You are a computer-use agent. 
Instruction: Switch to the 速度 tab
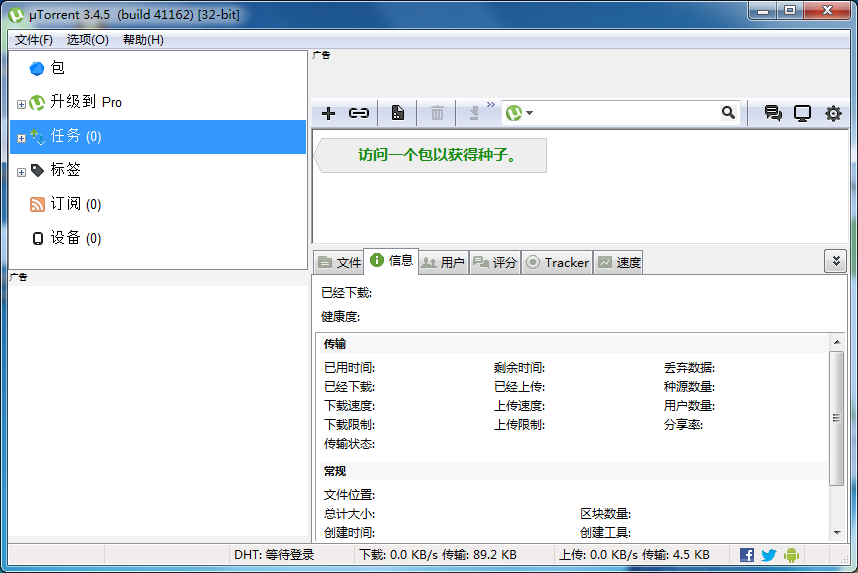(x=619, y=262)
